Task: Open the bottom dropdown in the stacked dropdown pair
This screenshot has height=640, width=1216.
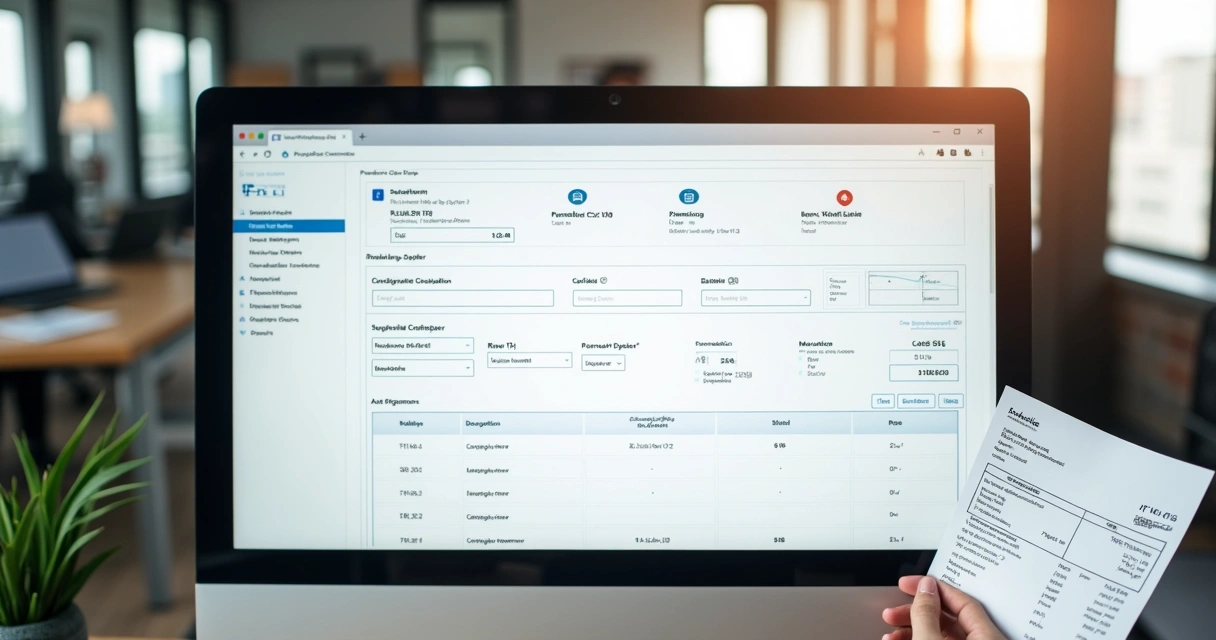Action: (422, 368)
